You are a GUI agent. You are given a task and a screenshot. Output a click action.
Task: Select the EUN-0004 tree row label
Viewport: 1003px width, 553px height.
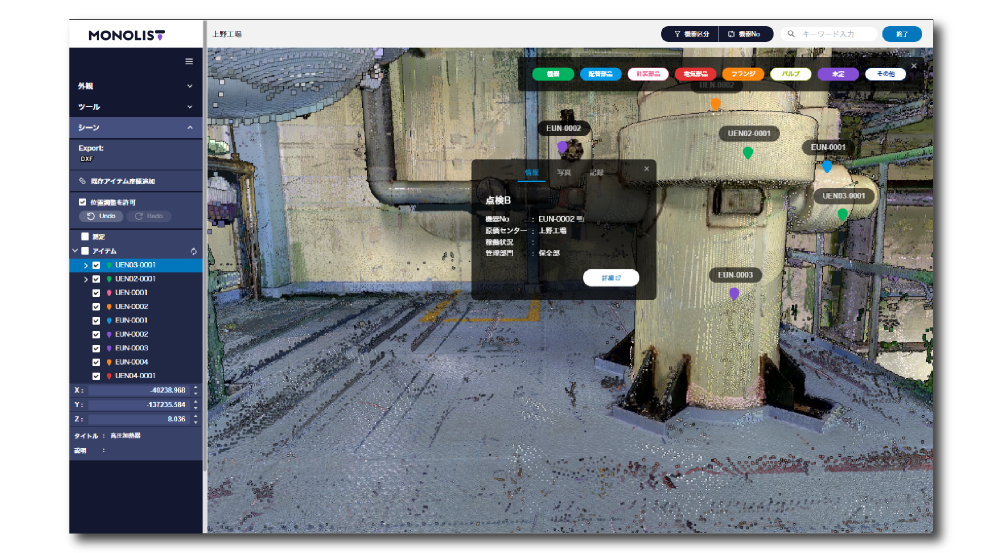coord(132,362)
